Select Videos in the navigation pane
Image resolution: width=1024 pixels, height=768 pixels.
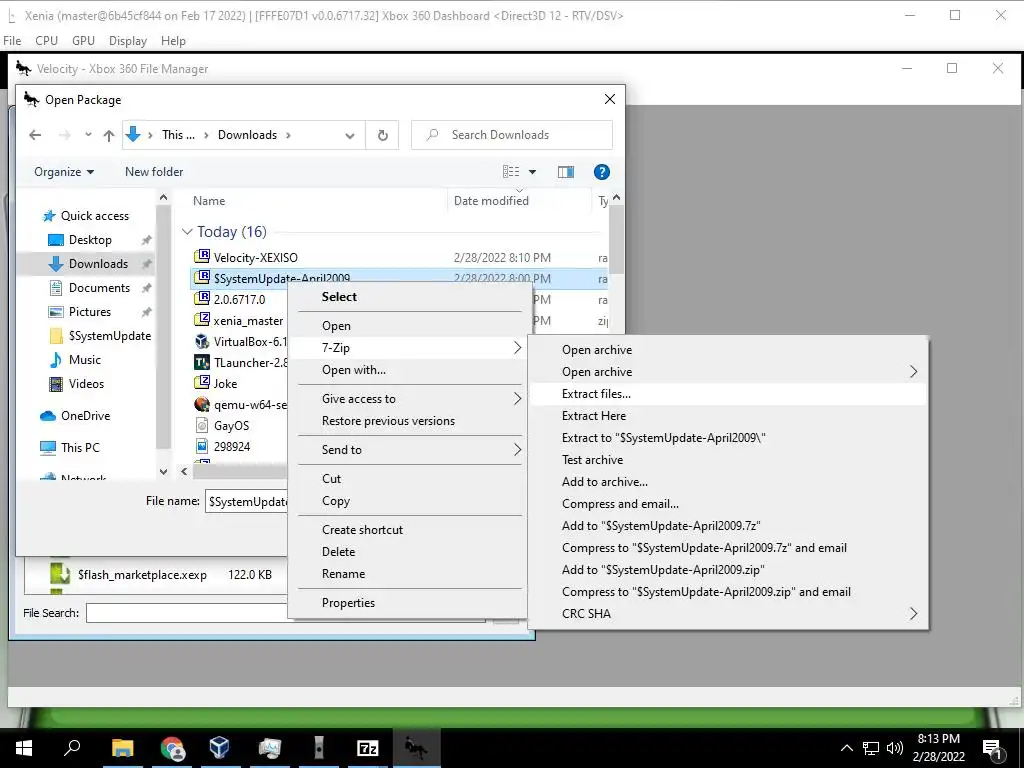tap(86, 384)
